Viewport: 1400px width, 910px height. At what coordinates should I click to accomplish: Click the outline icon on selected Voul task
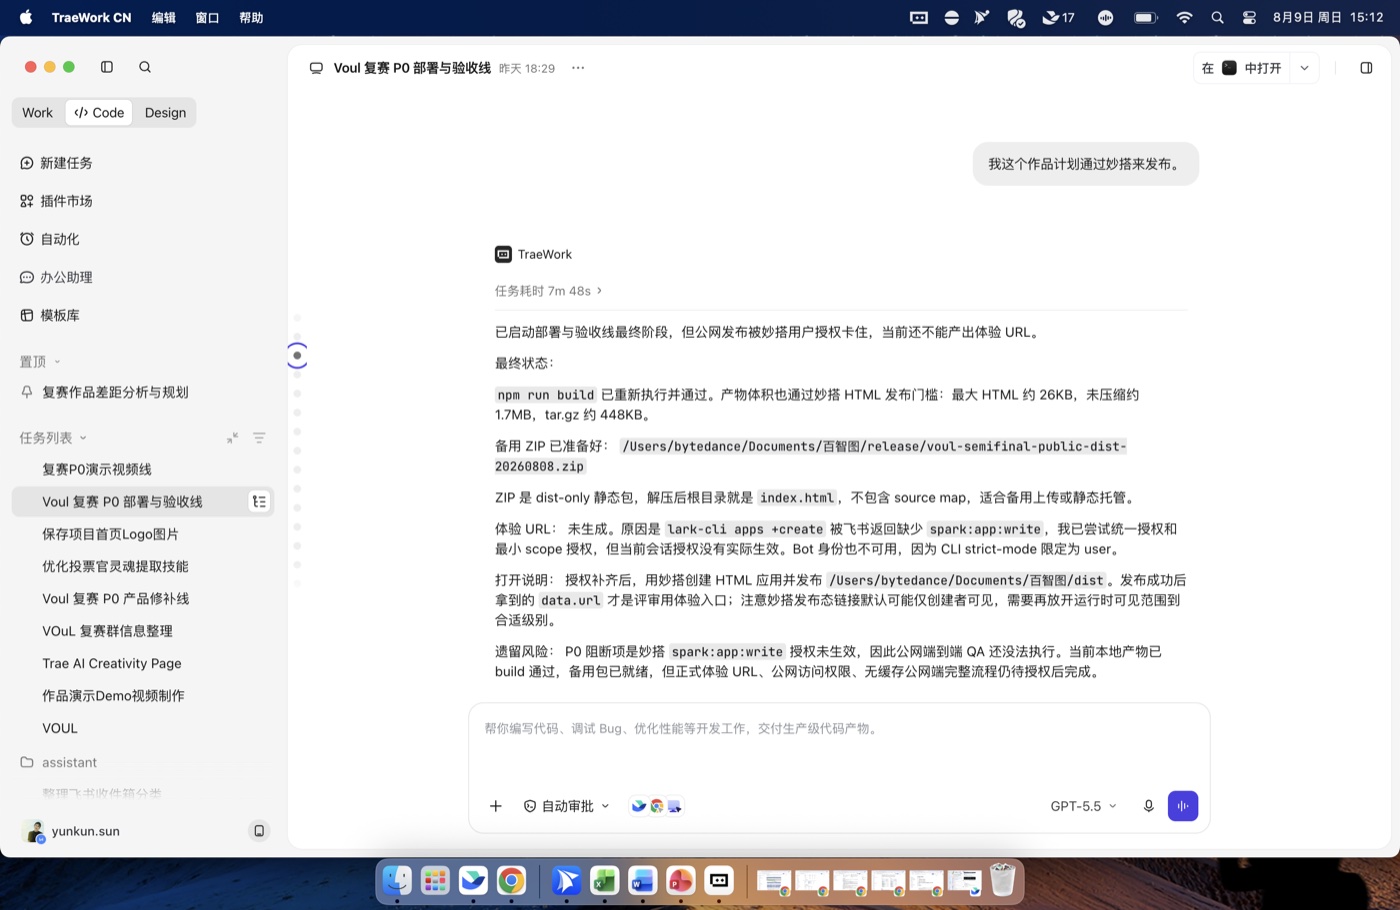coord(259,502)
